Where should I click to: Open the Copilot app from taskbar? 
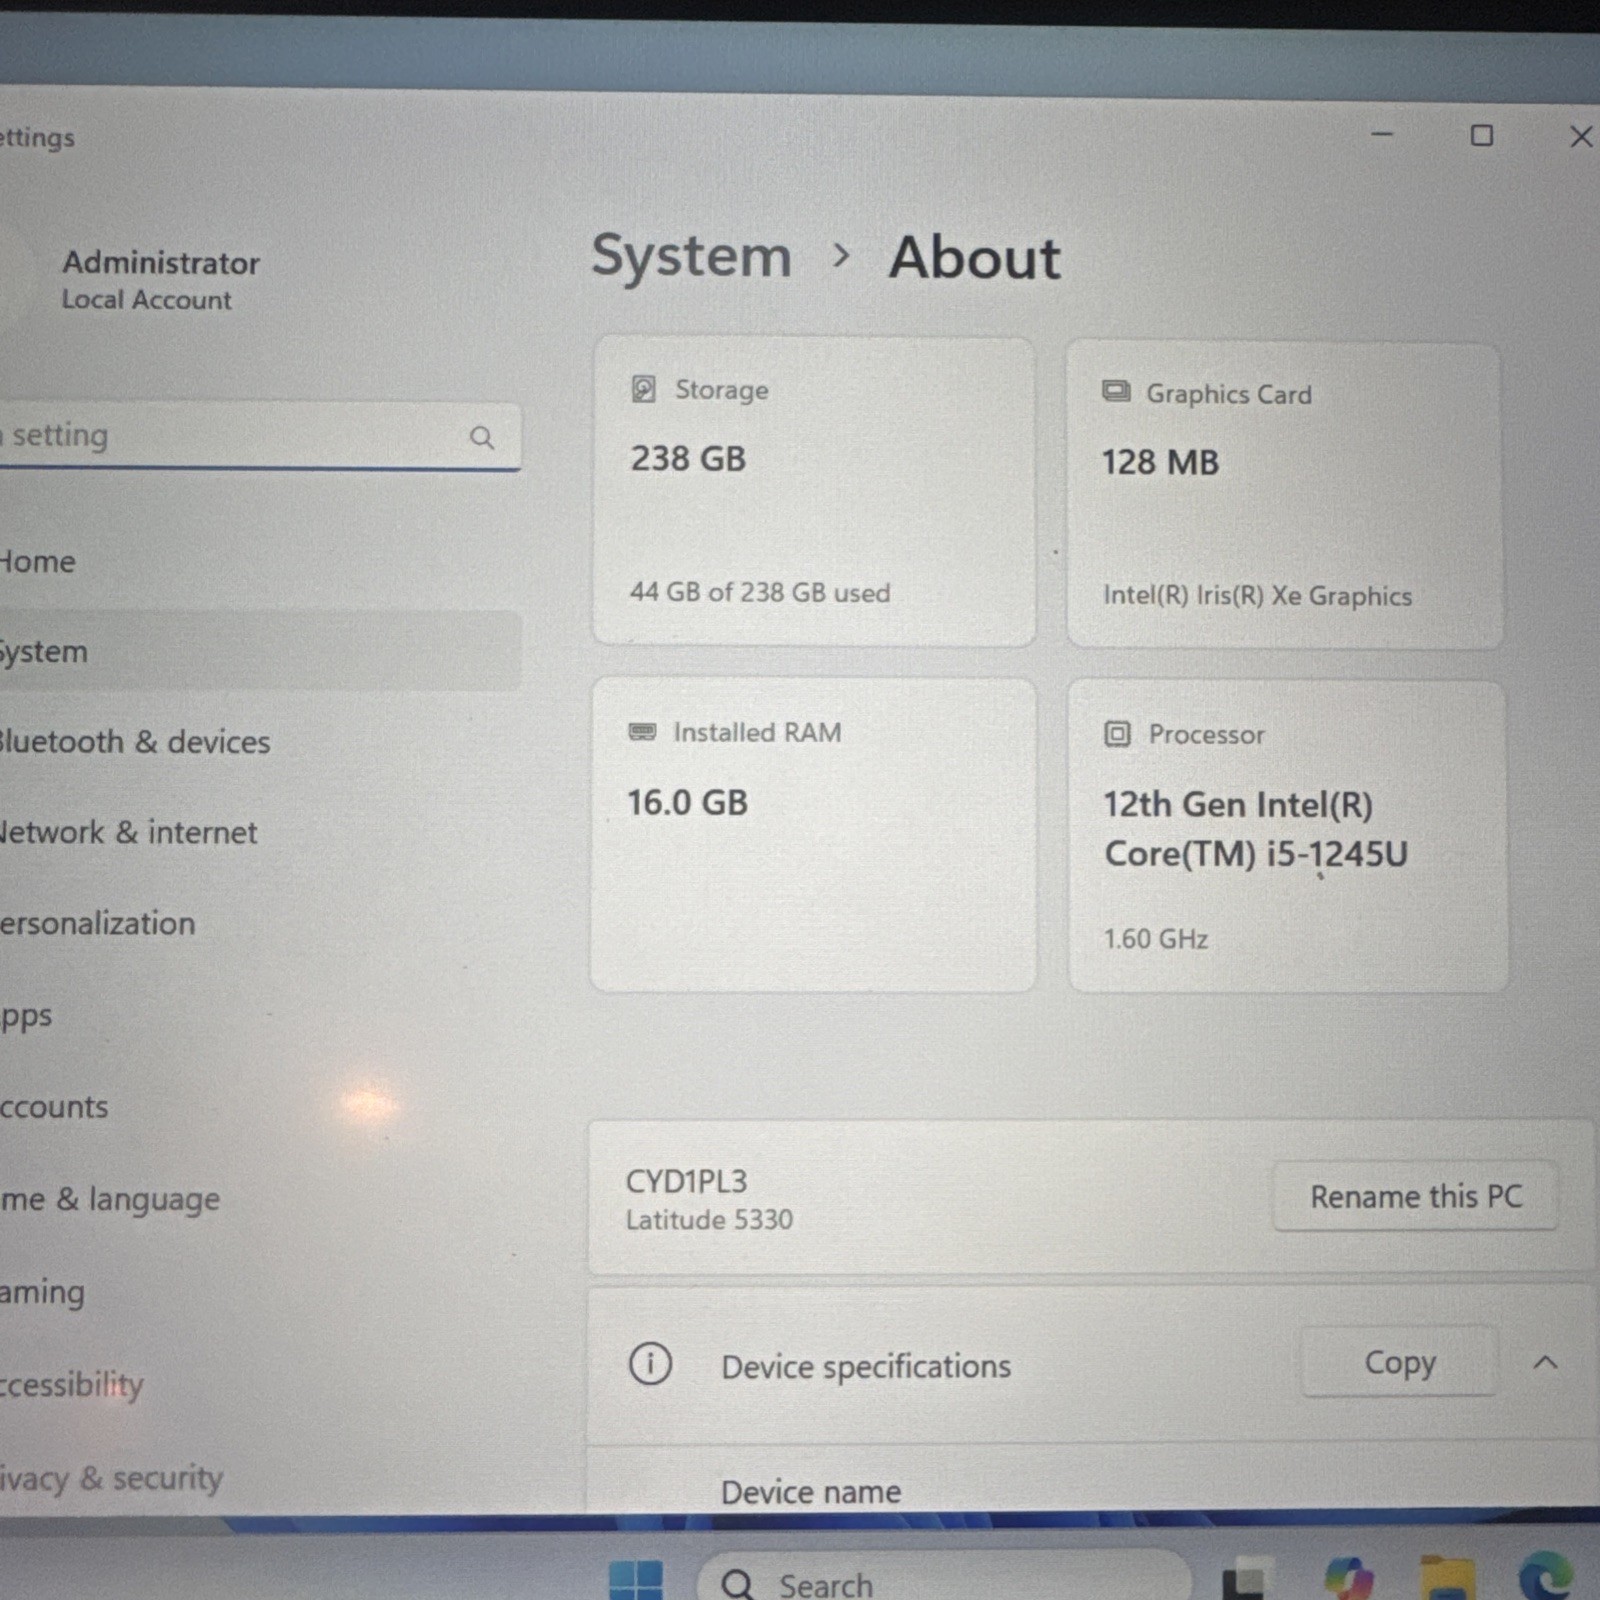click(1348, 1578)
